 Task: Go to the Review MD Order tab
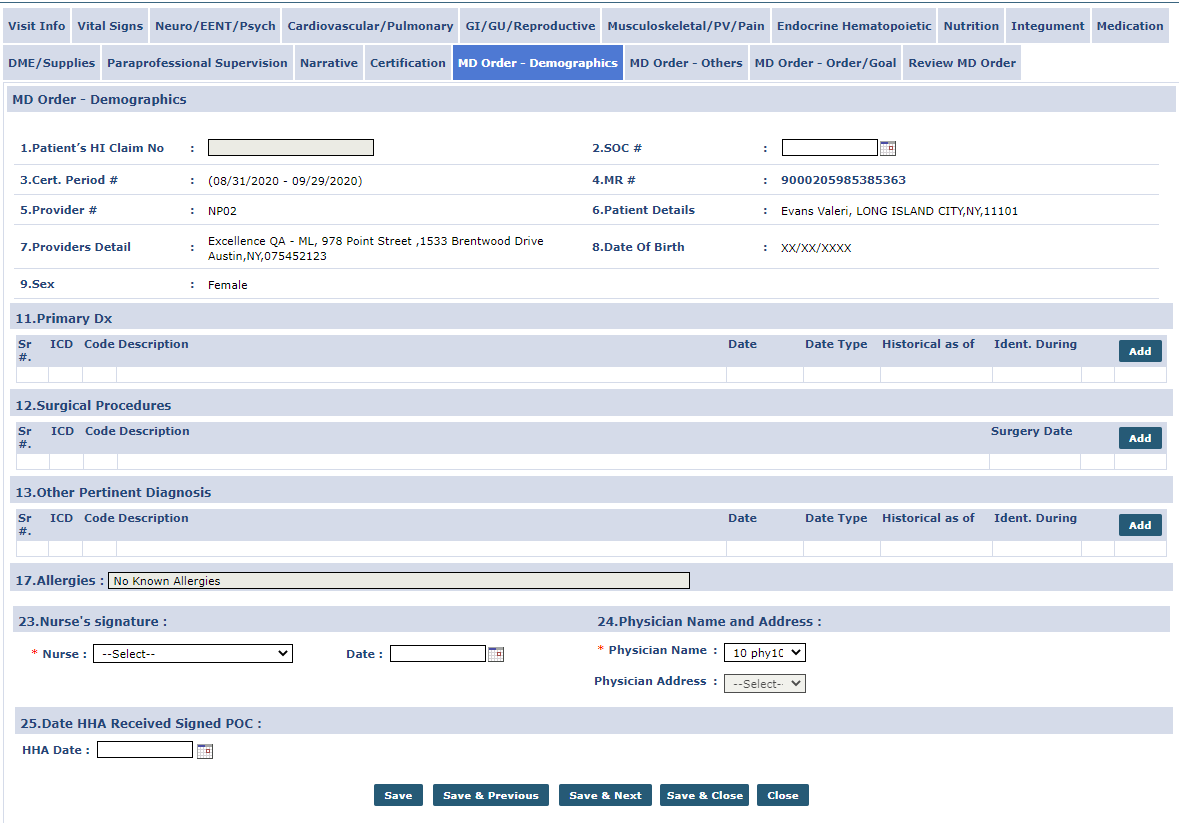(961, 63)
